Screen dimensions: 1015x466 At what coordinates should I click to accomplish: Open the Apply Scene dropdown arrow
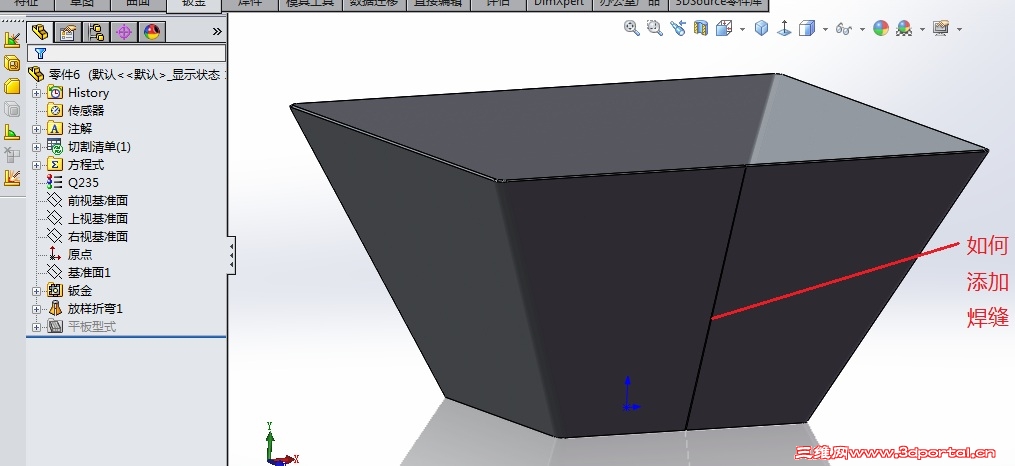pyautogui.click(x=922, y=29)
